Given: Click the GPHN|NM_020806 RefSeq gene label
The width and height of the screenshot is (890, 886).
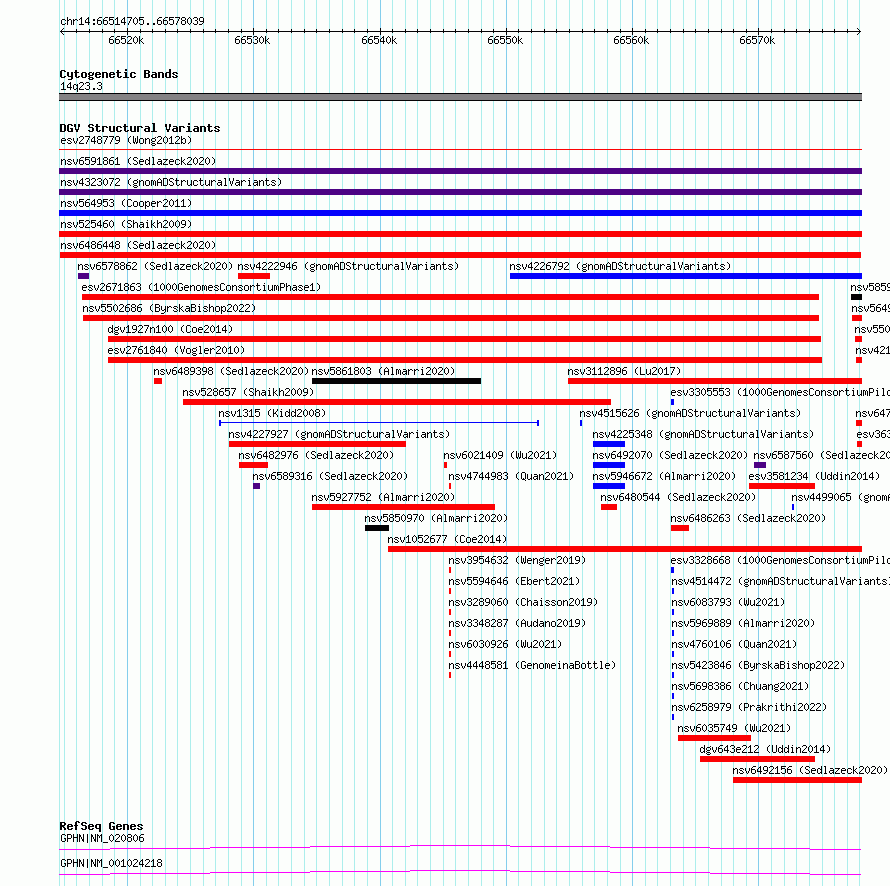Looking at the screenshot, I should [x=102, y=838].
